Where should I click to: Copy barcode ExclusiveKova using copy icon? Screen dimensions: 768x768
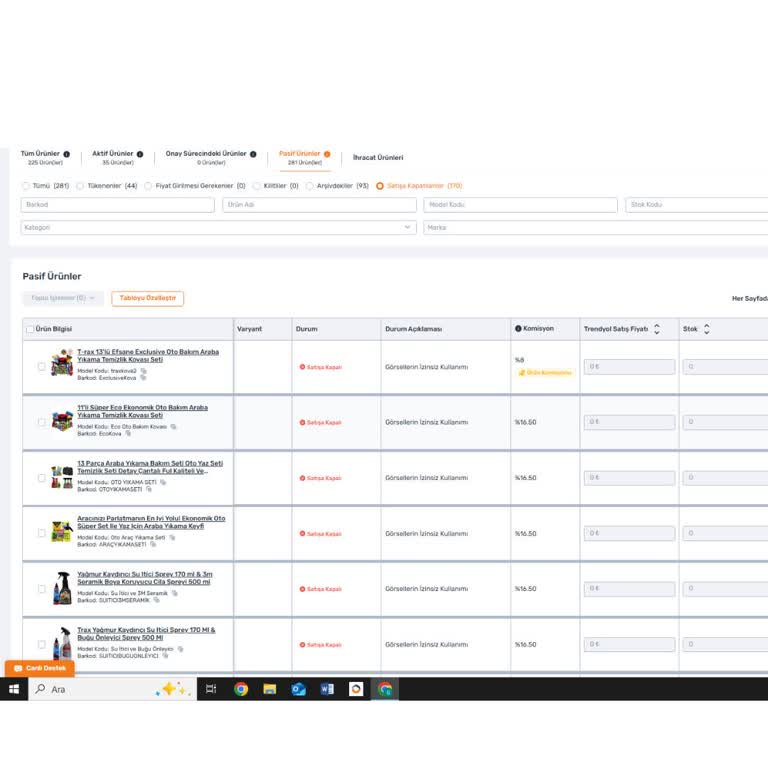tap(144, 378)
